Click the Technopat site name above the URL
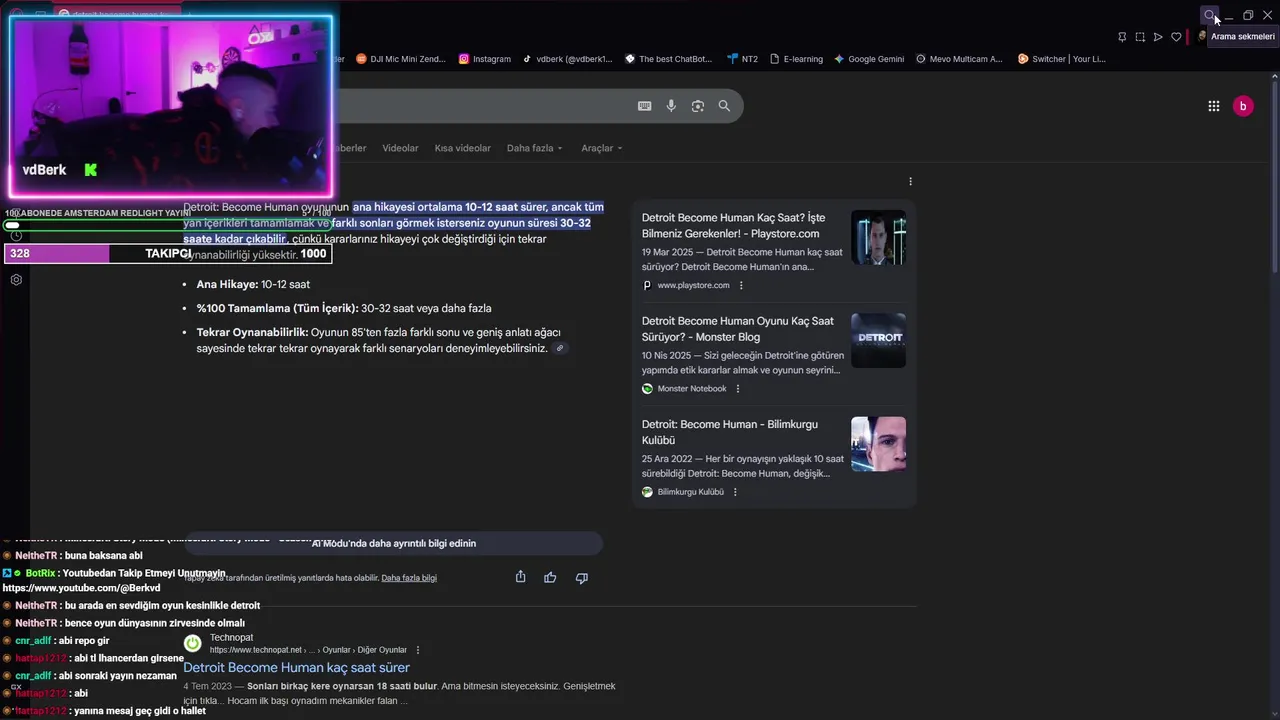The width and height of the screenshot is (1280, 720). pyautogui.click(x=231, y=638)
